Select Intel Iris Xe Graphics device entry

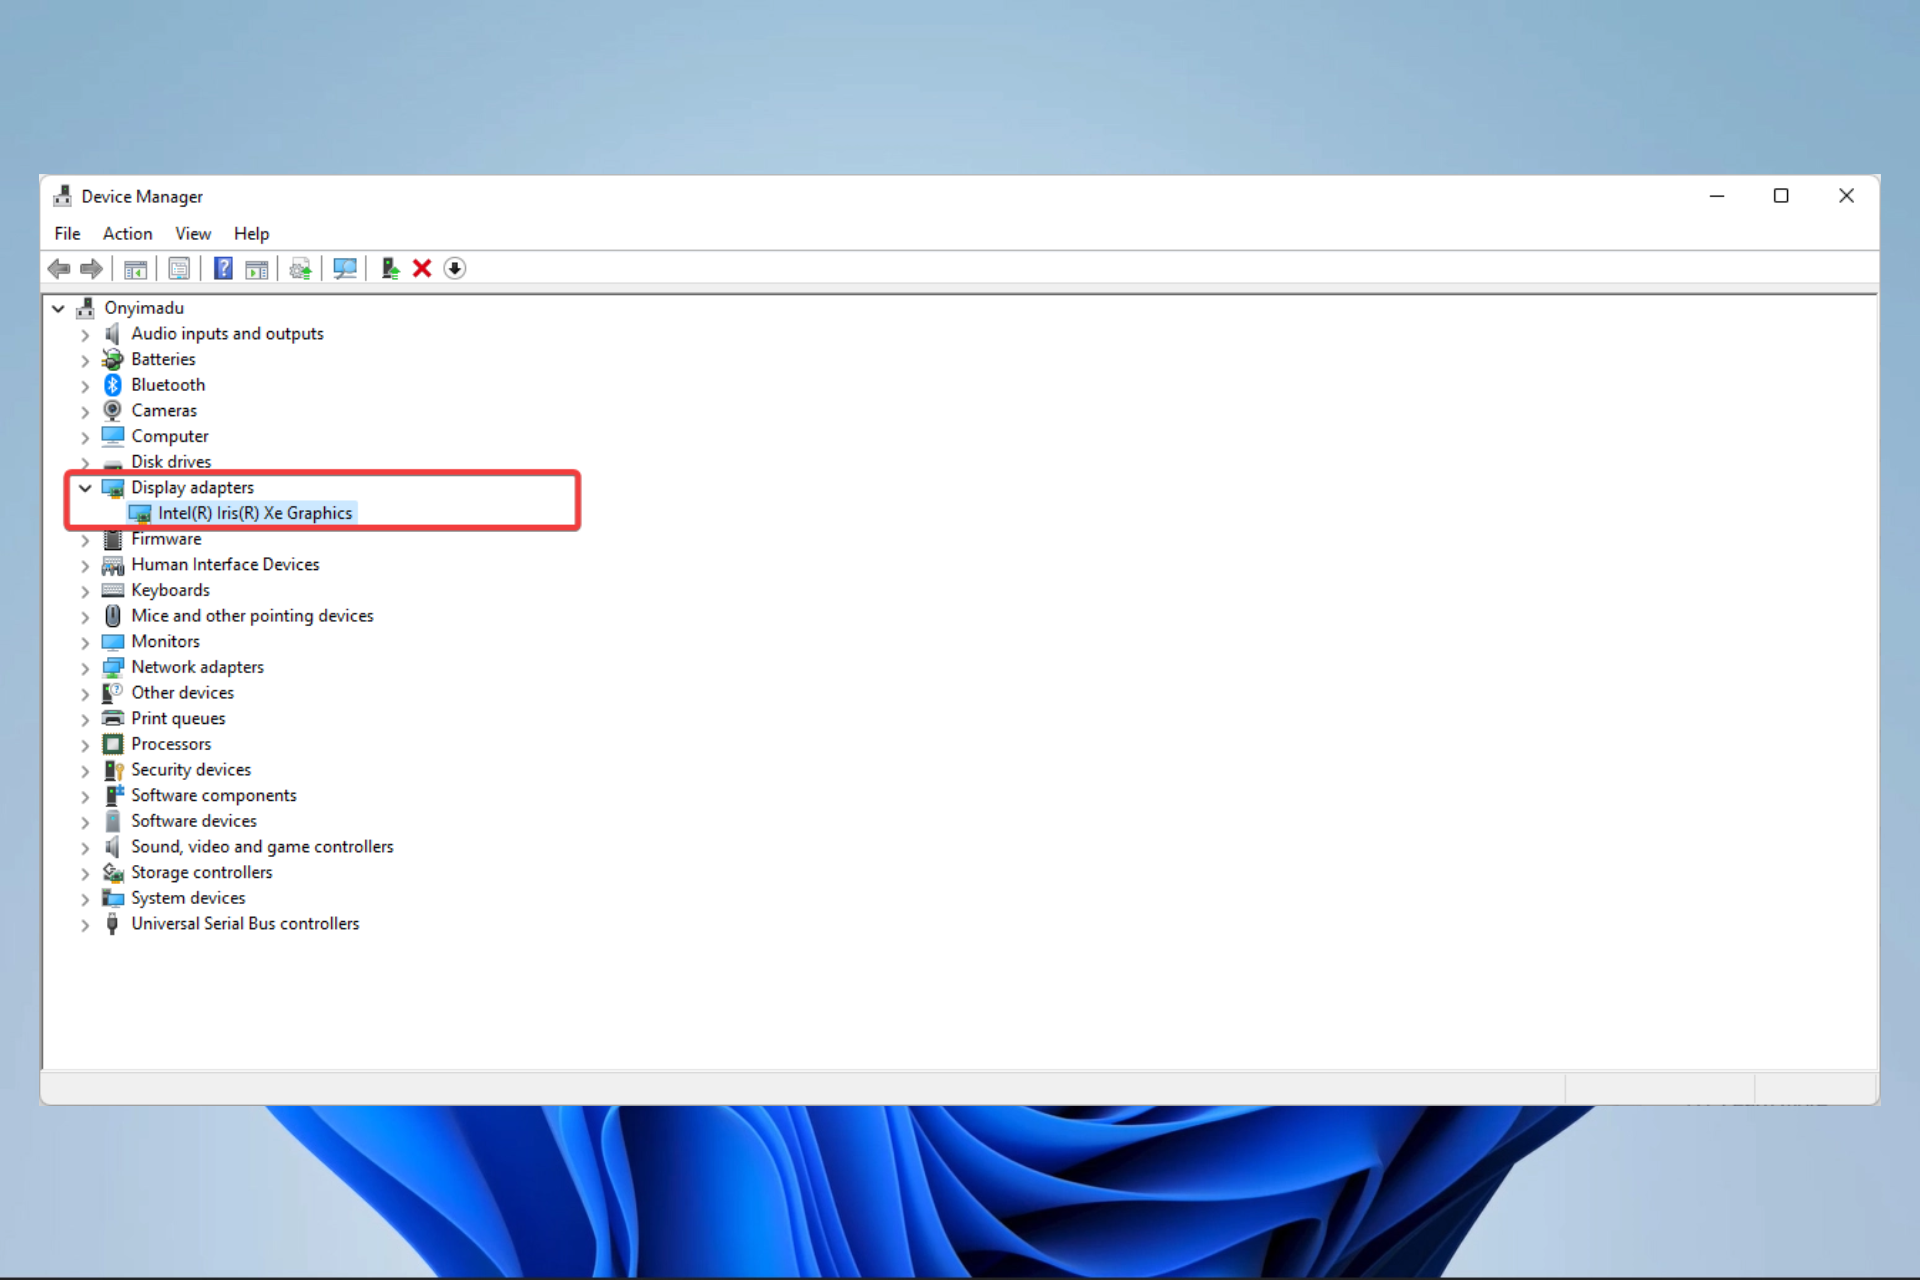coord(254,511)
